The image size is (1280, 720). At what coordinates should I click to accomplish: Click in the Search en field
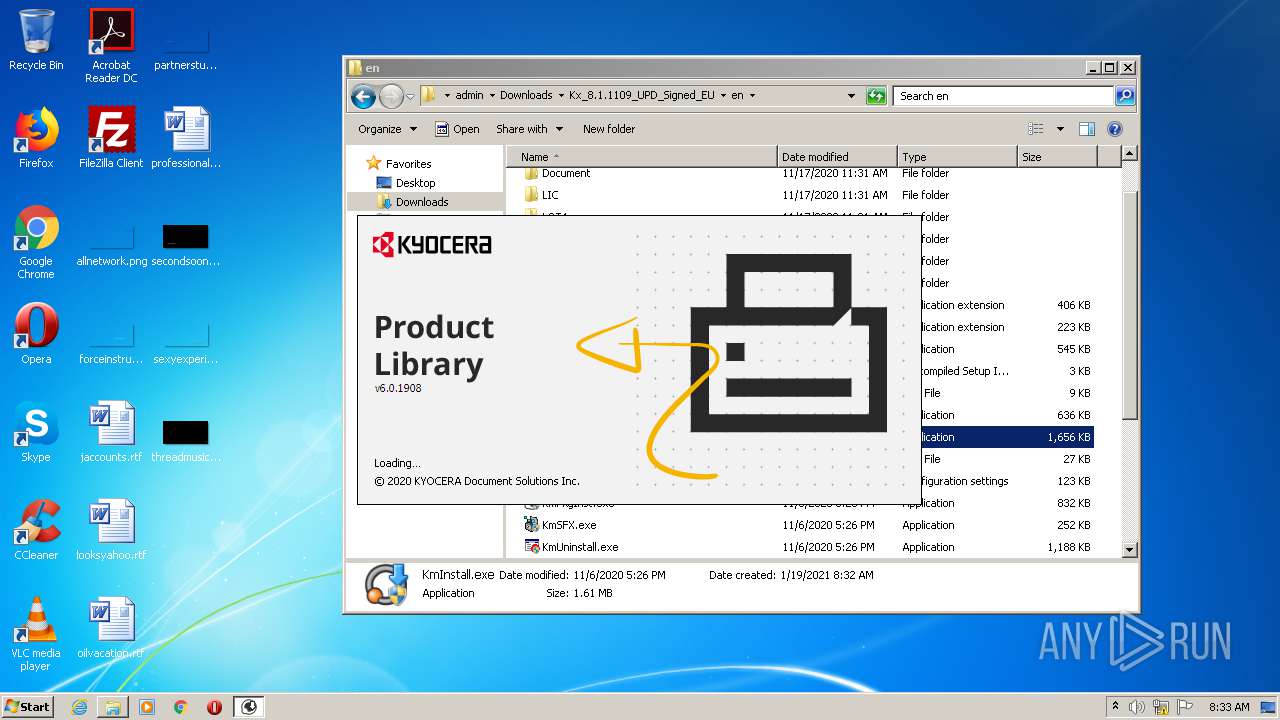(1003, 96)
